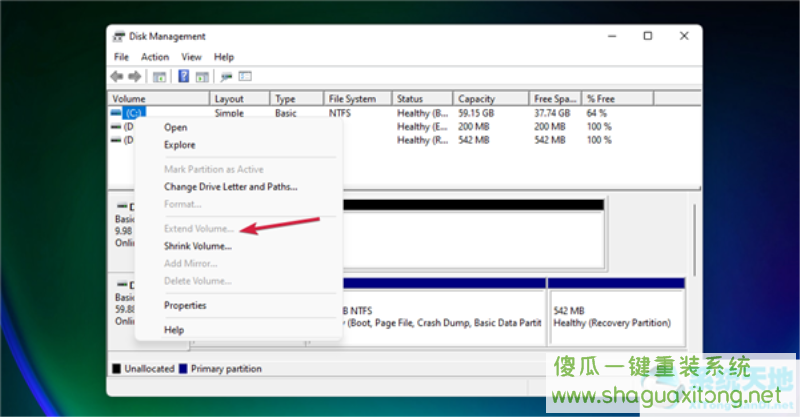Click Properties in the context menu
800x417 pixels.
coord(185,305)
